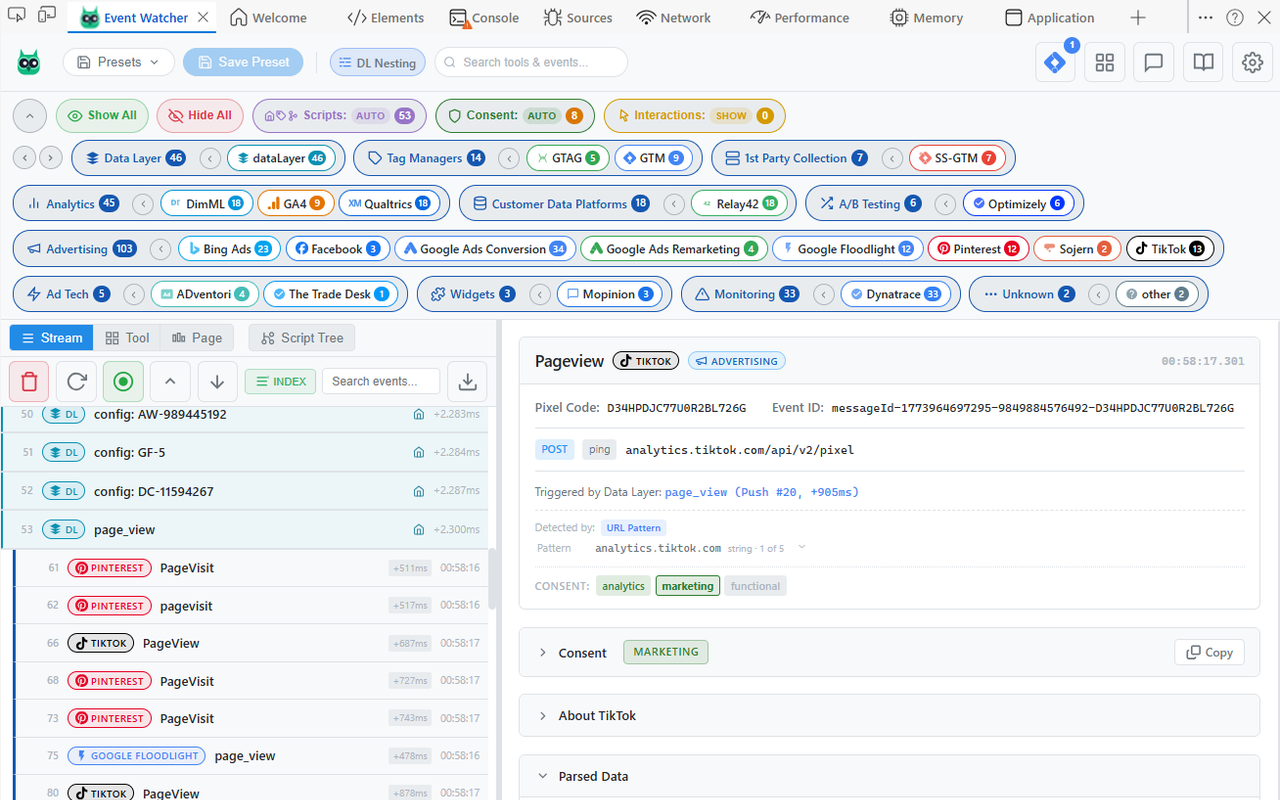Toggle Consent AUTO filter
Viewport: 1280px width, 800px height.
515,116
